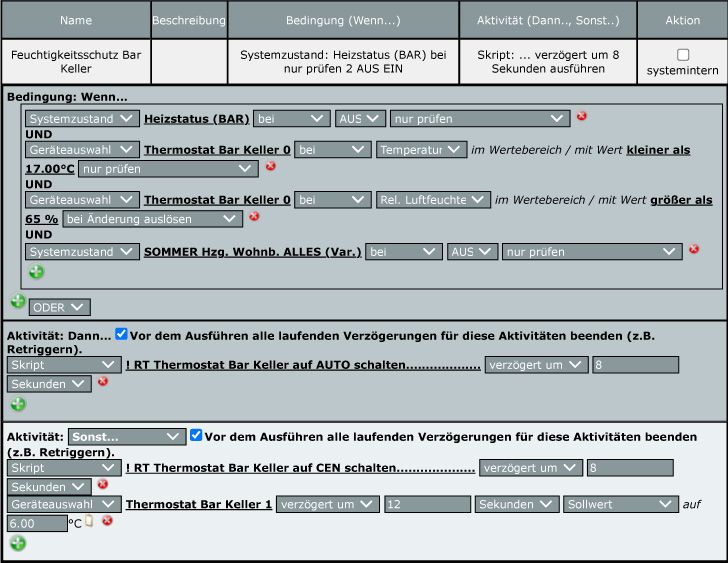Open Thermostat Bar Keller 1 device link
The height and width of the screenshot is (563, 728).
[x=199, y=504]
